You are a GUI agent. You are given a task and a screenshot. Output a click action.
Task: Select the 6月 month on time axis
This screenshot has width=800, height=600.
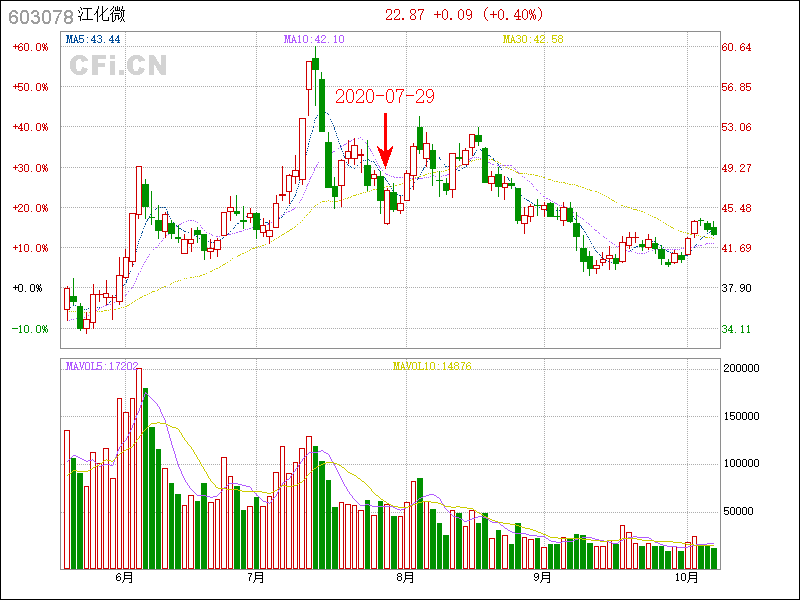pos(124,578)
